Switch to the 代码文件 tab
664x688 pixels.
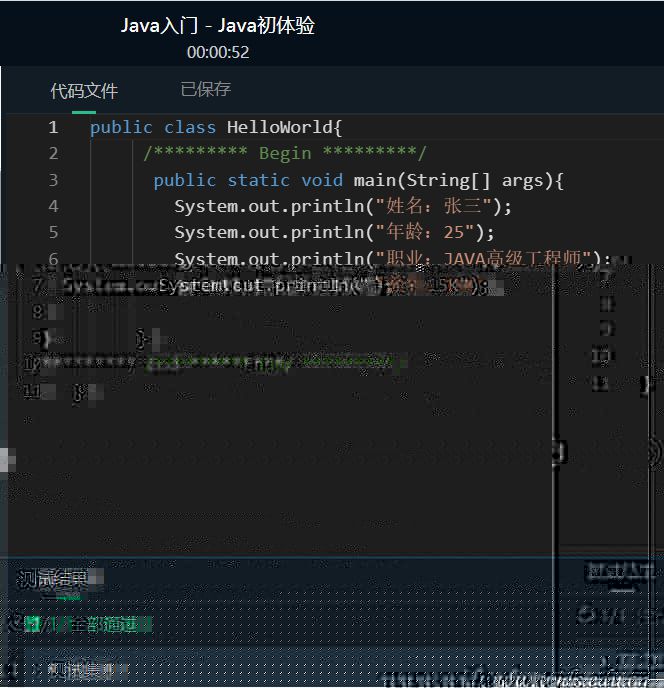pos(84,91)
